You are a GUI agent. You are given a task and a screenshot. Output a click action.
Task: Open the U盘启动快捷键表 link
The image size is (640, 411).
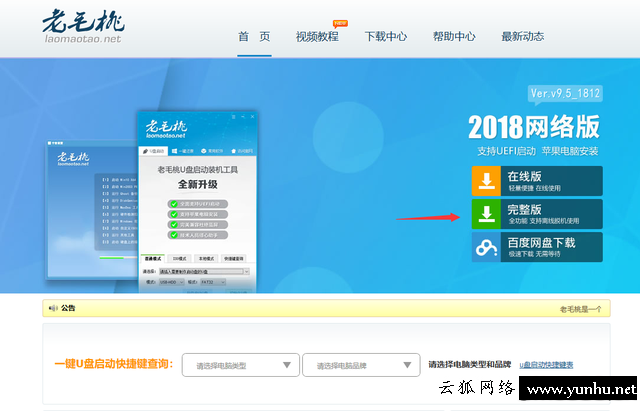(546, 365)
